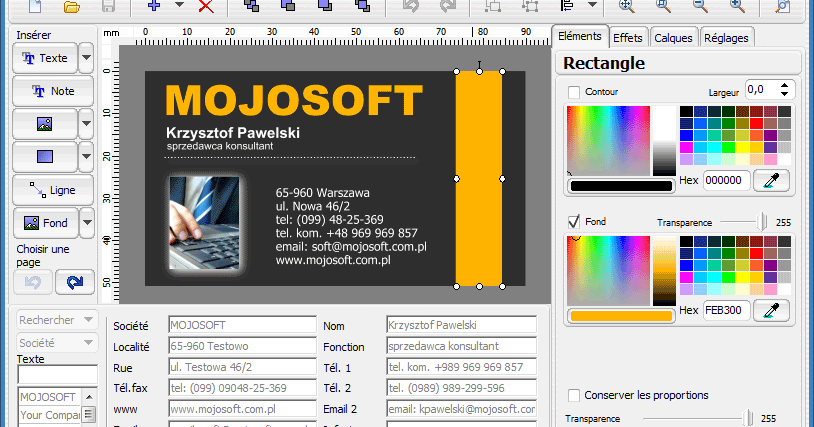Select MOJOSOFT in the Texte list
The width and height of the screenshot is (814, 427).
50,397
